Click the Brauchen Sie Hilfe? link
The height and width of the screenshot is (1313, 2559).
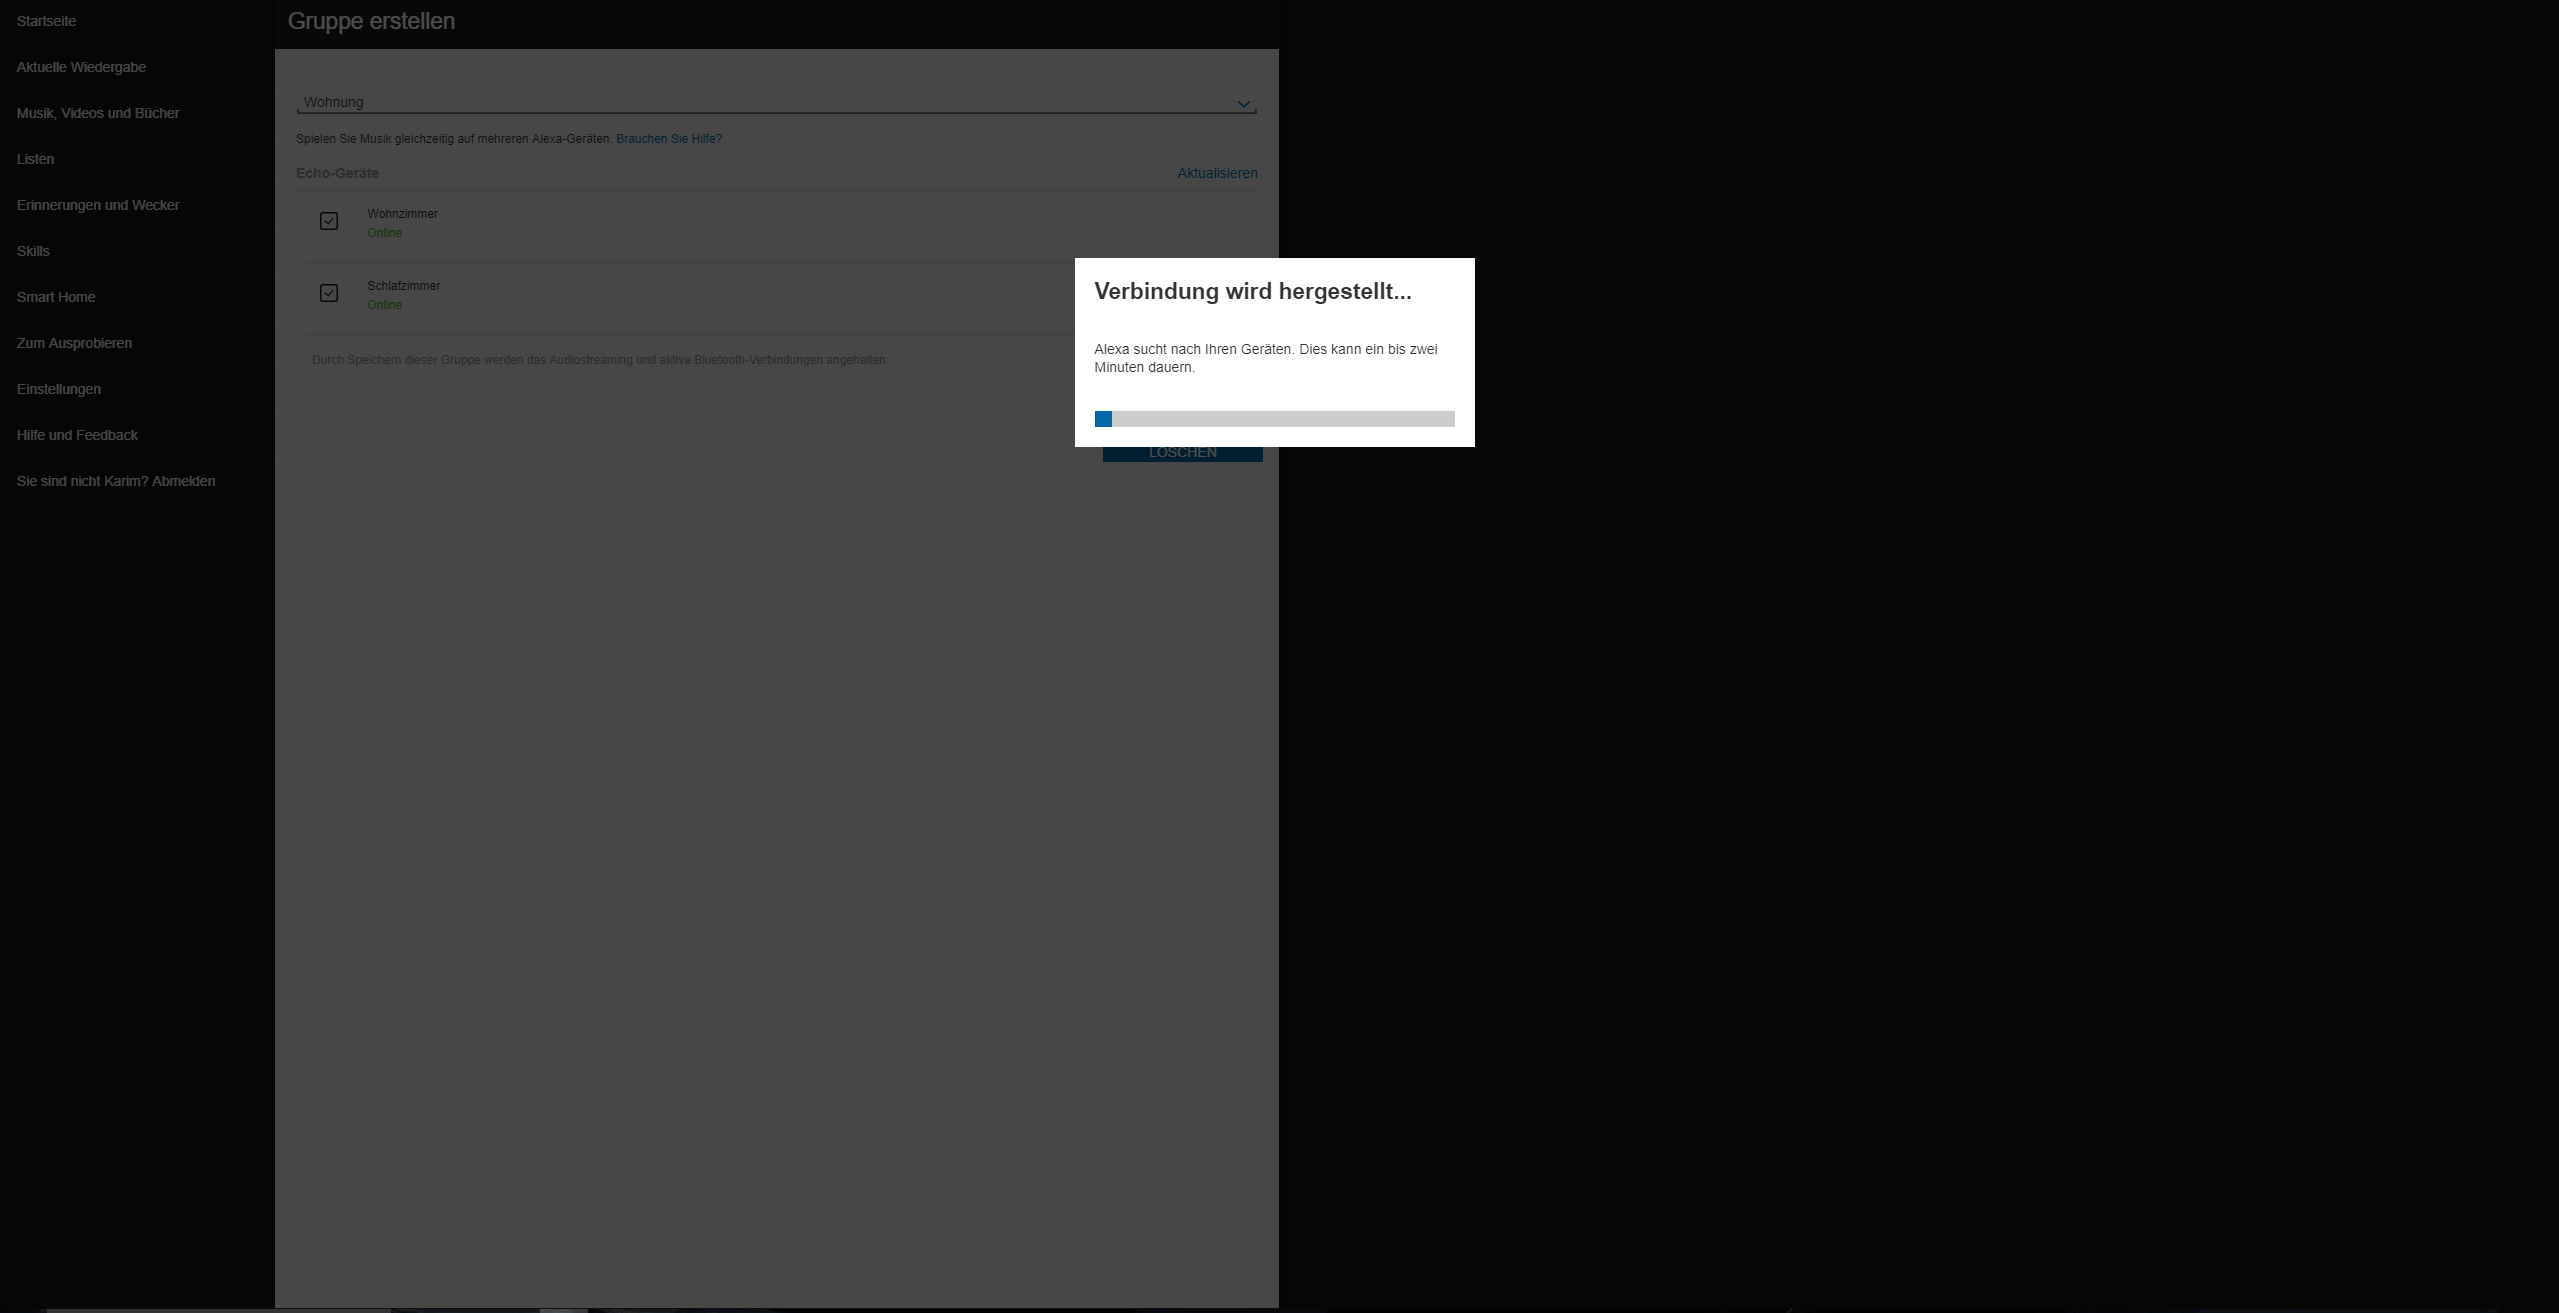pyautogui.click(x=668, y=139)
